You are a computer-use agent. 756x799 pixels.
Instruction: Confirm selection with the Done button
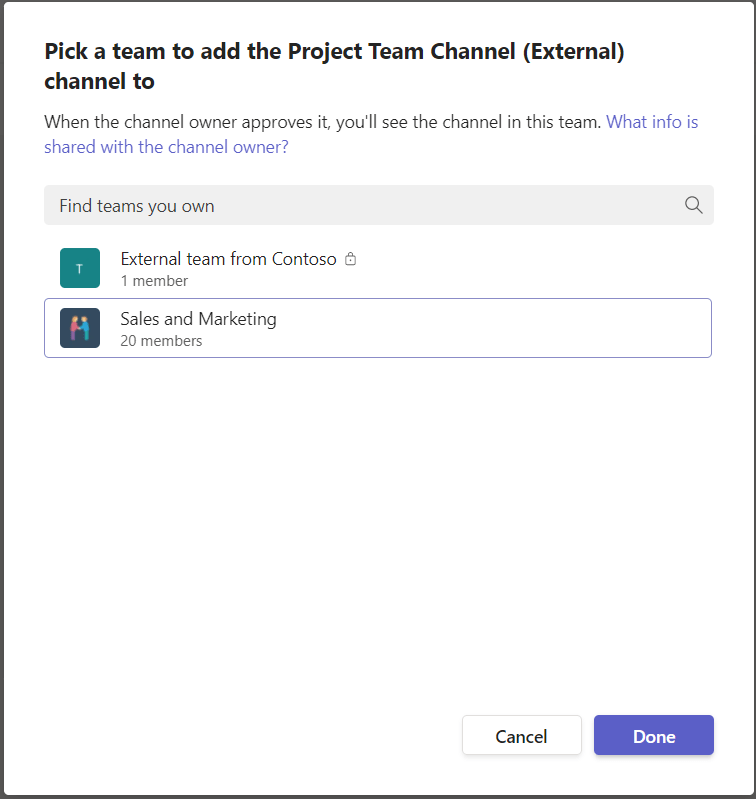[x=653, y=735]
